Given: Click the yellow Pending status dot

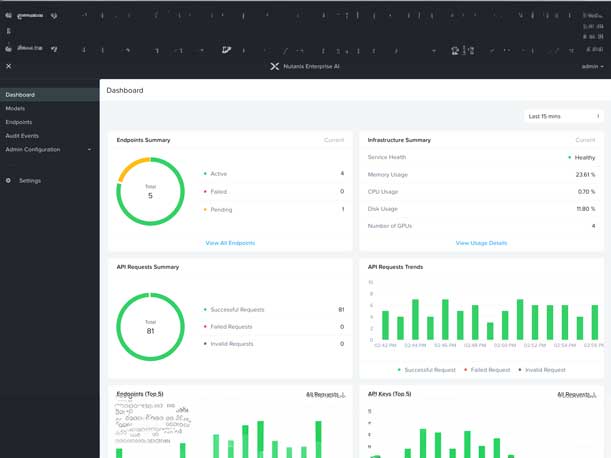Looking at the screenshot, I should 205,209.
